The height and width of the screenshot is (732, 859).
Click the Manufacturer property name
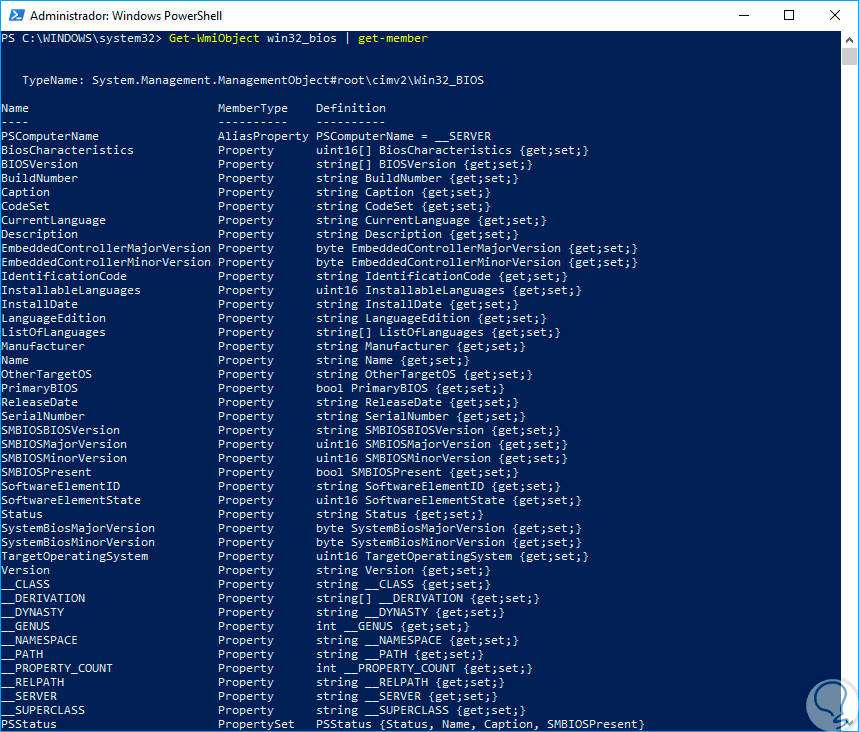pyautogui.click(x=43, y=346)
